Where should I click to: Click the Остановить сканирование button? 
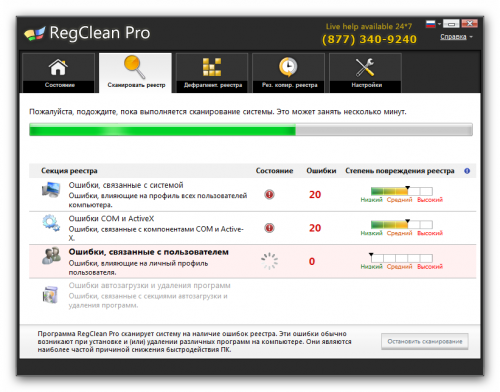425,341
